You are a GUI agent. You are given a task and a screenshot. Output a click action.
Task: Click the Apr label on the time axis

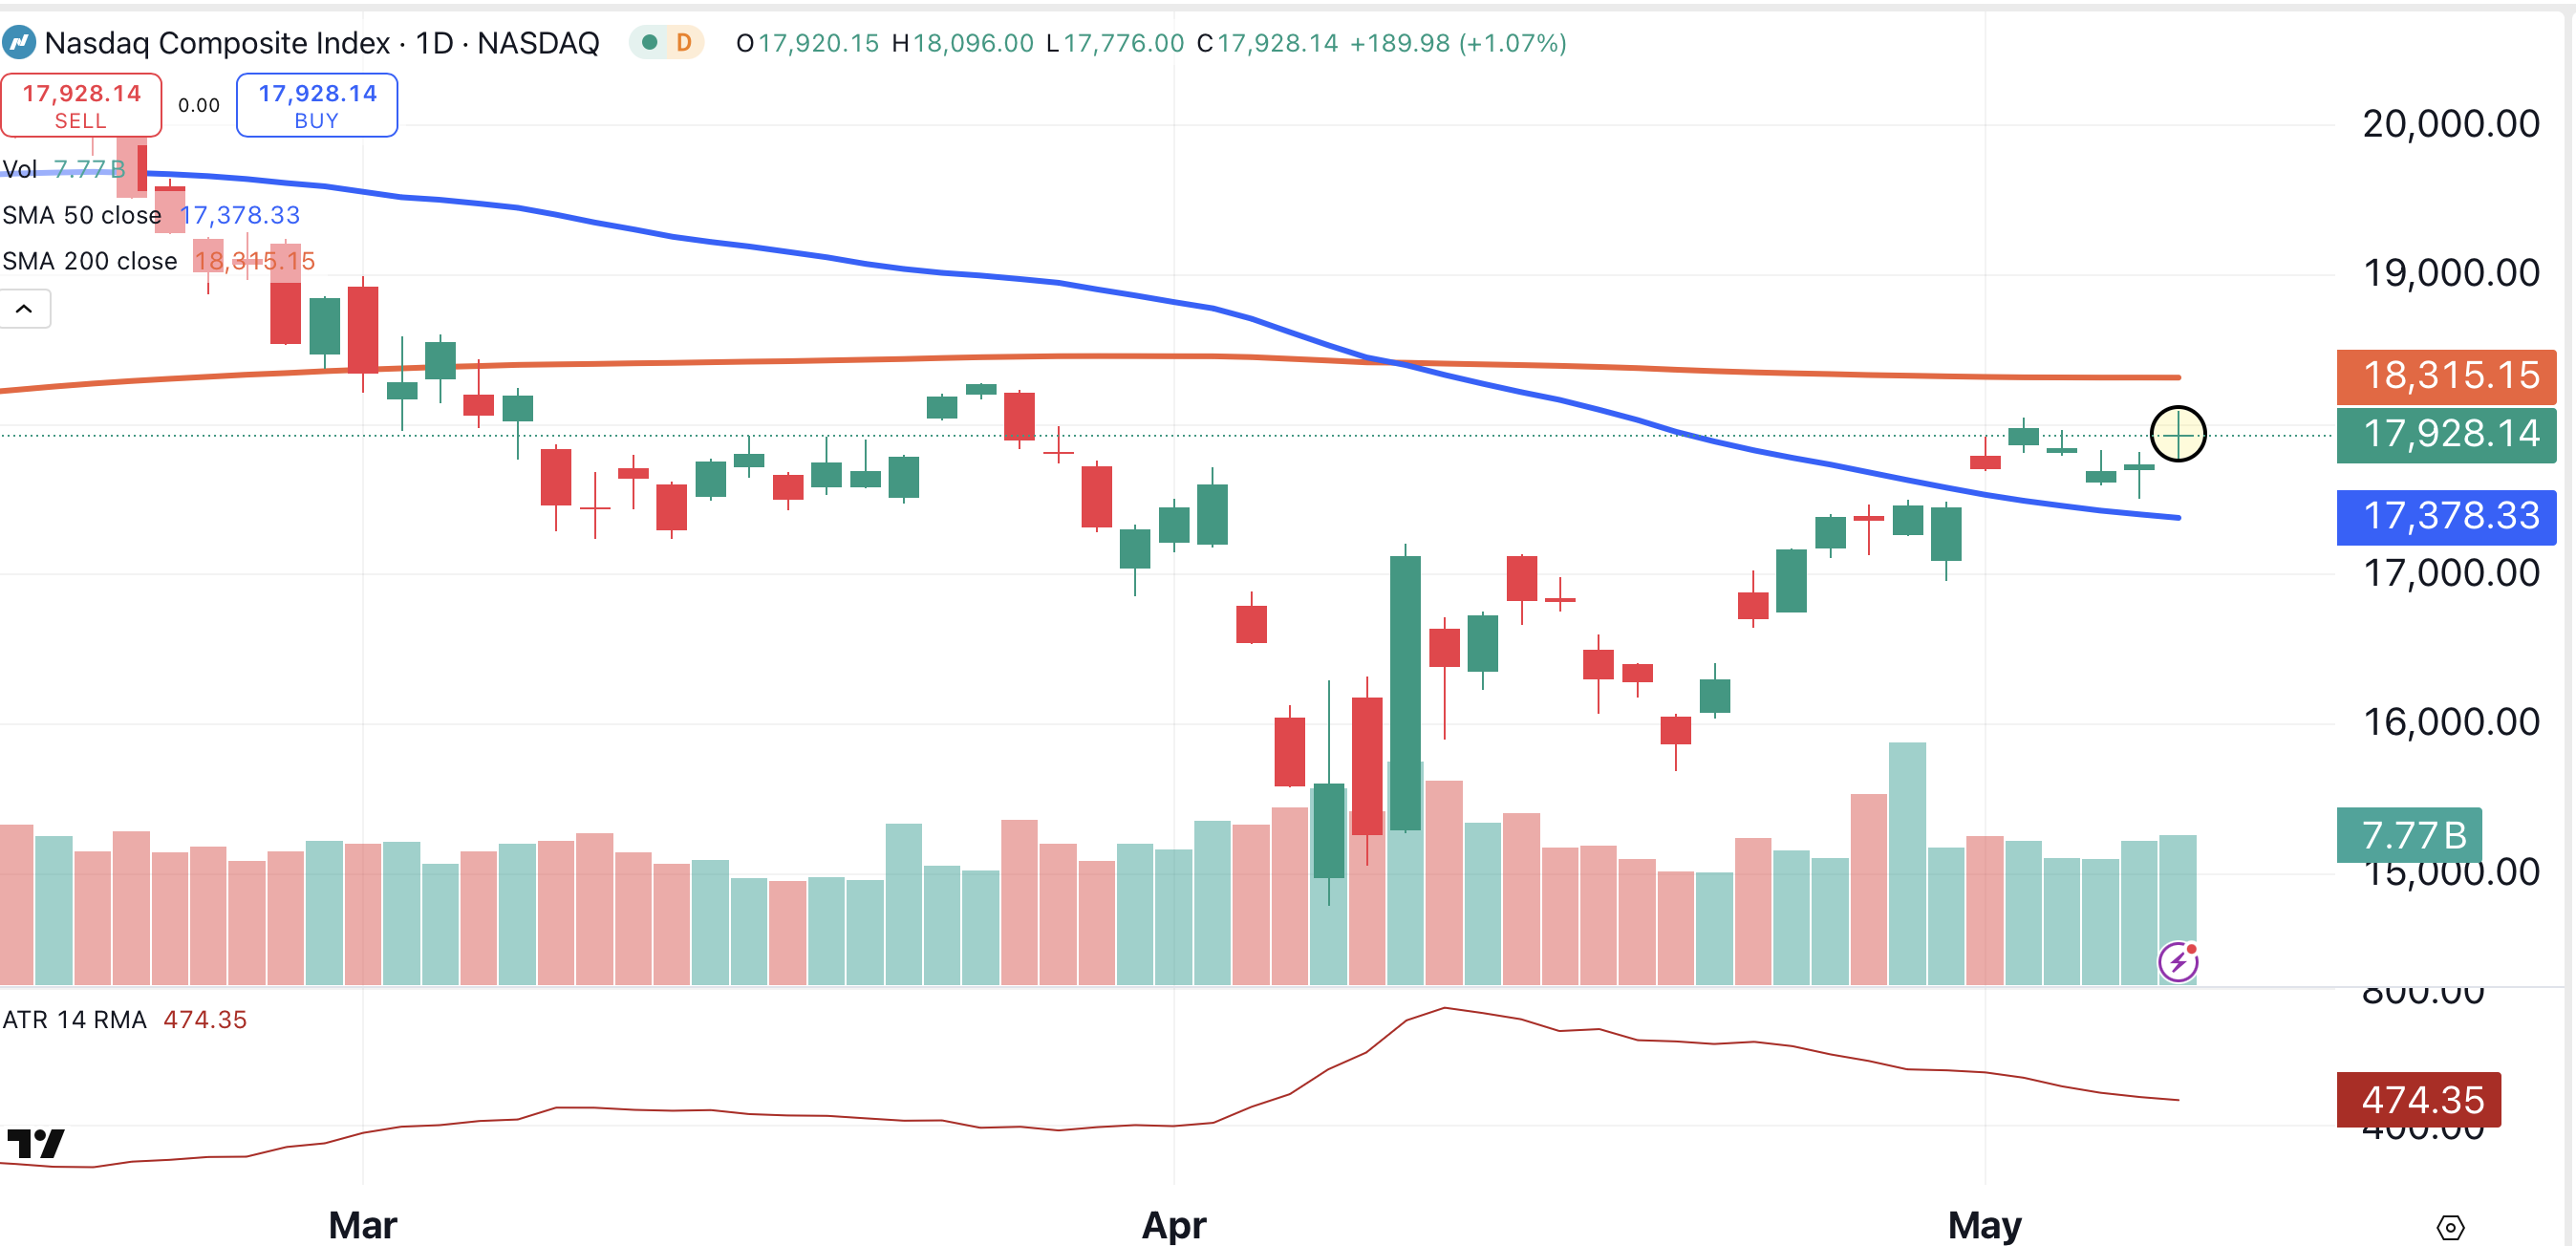pyautogui.click(x=1173, y=1225)
